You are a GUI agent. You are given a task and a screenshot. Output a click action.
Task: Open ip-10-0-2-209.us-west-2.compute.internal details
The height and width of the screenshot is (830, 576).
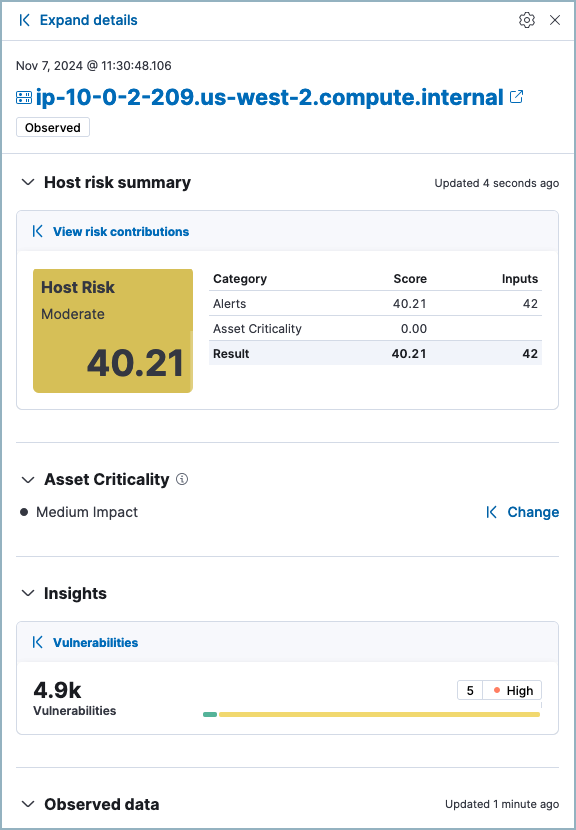[268, 97]
